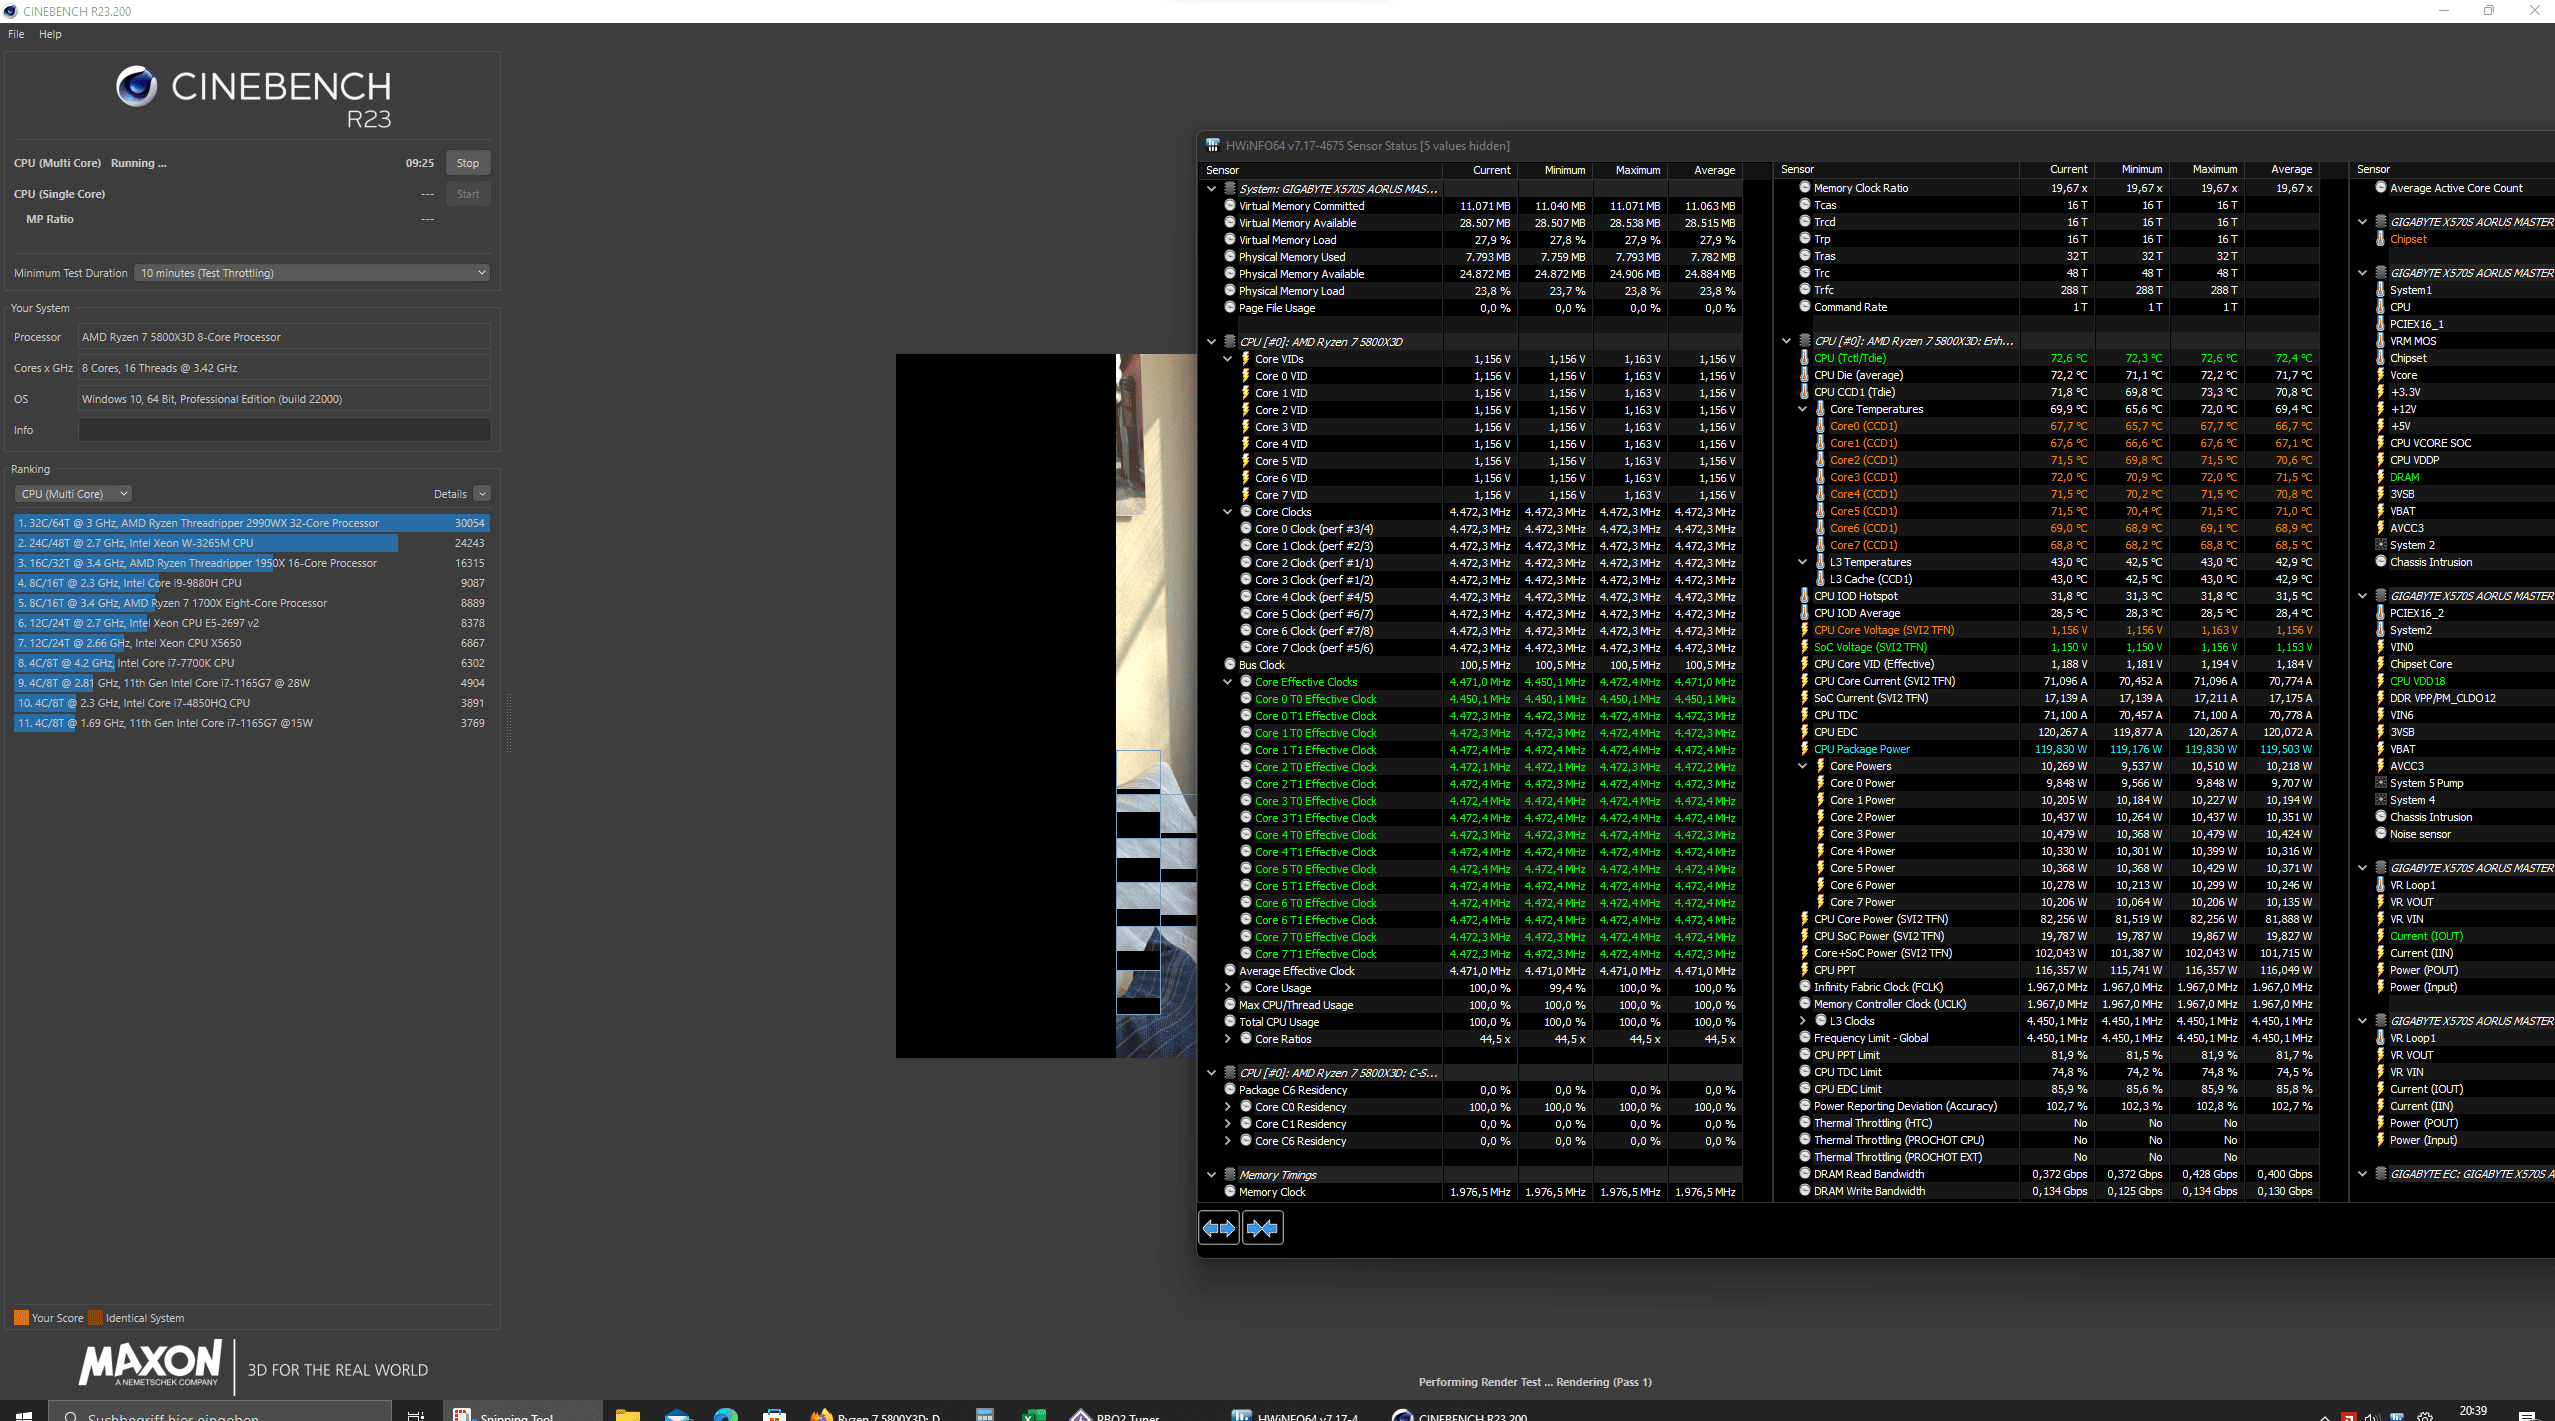Collapse the Core Powers tree node
This screenshot has height=1421, width=2555.
1803,766
